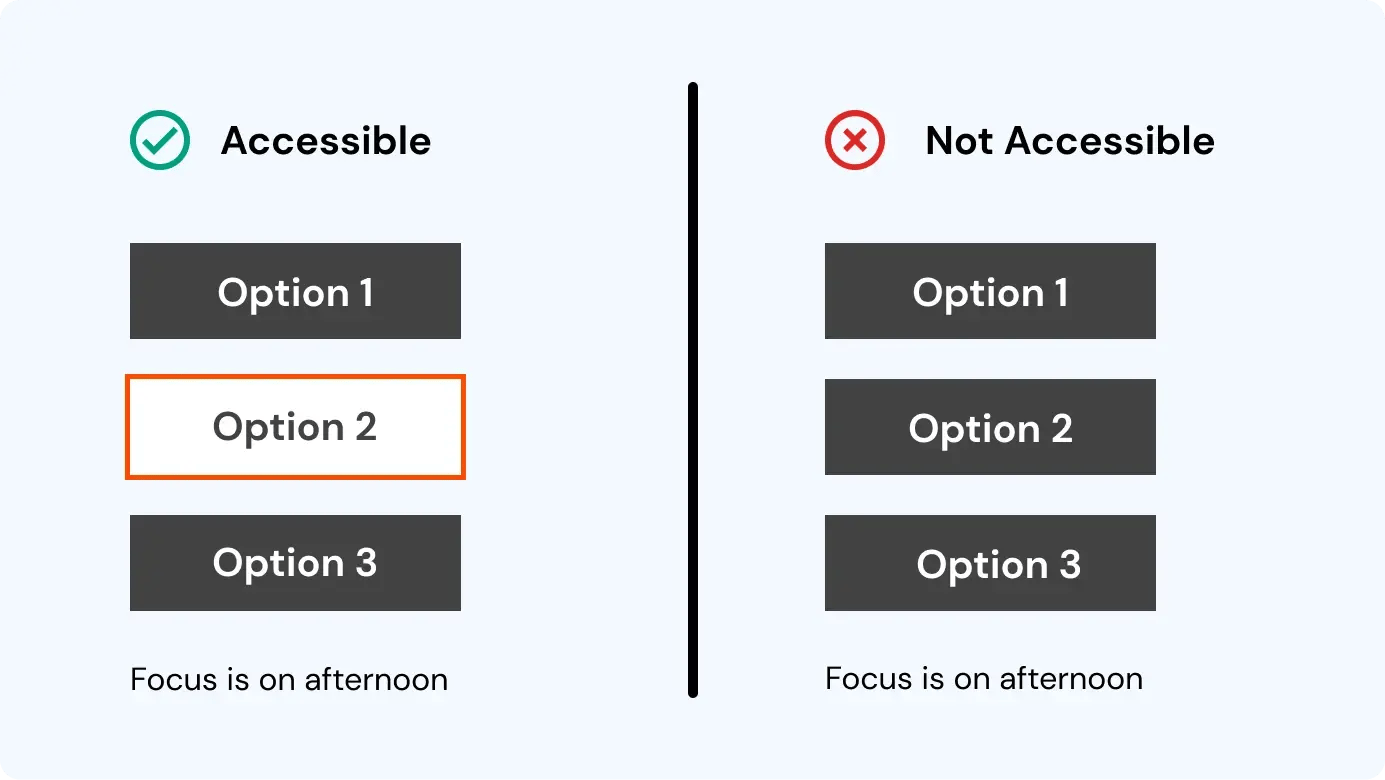The height and width of the screenshot is (780, 1385).
Task: Click the black vertical divider line
Action: tap(692, 390)
